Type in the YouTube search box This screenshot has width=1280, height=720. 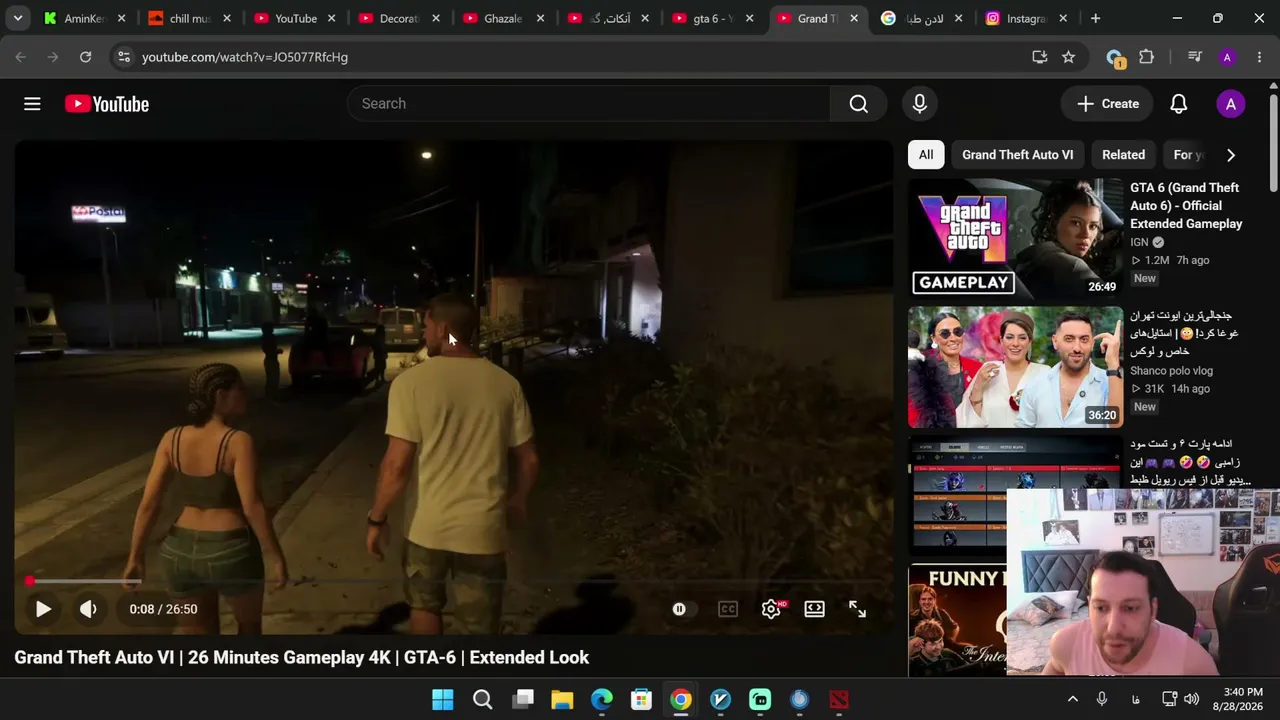point(589,104)
